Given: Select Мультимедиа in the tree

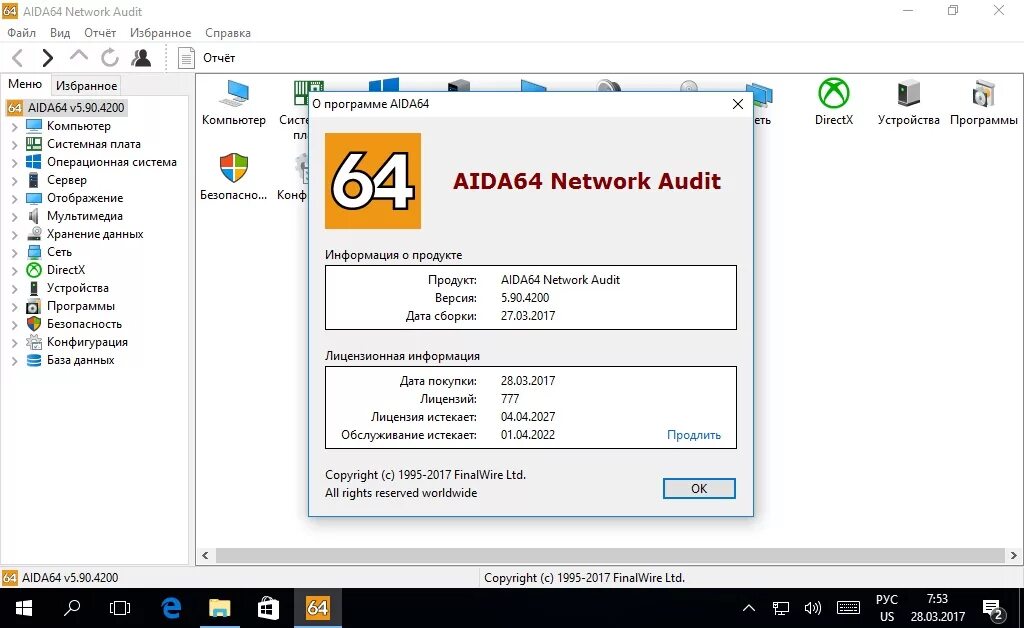Looking at the screenshot, I should click(74, 216).
